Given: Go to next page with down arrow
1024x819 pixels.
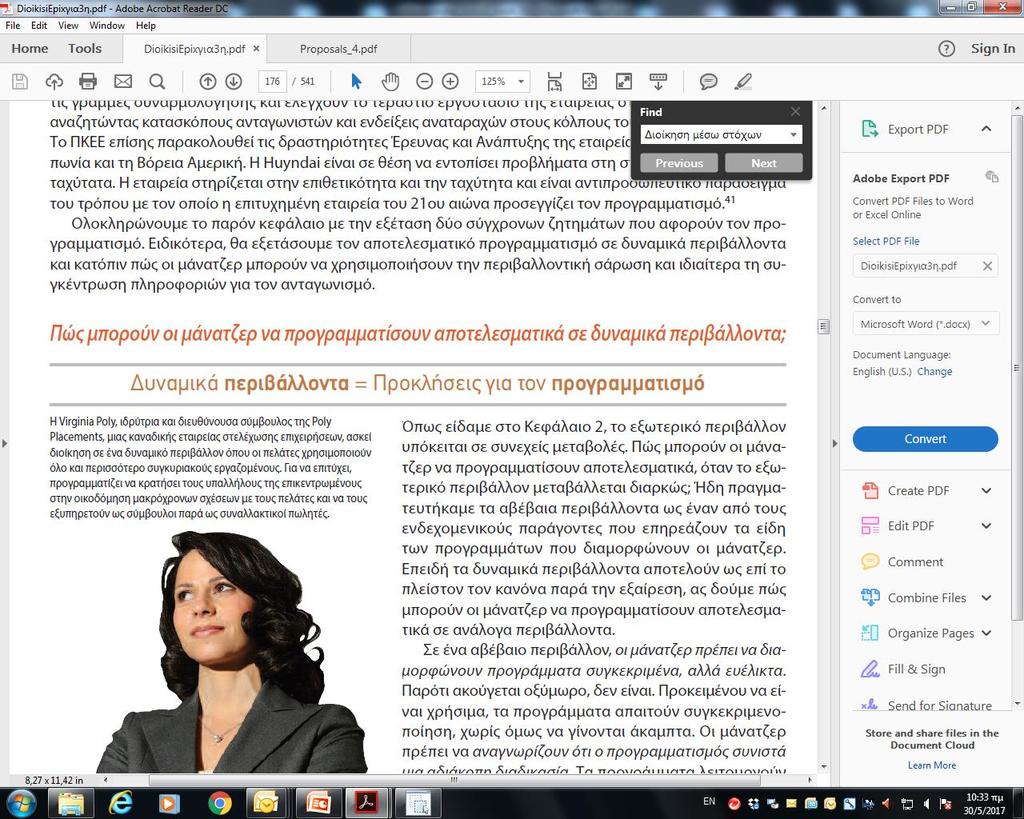Looking at the screenshot, I should (234, 82).
